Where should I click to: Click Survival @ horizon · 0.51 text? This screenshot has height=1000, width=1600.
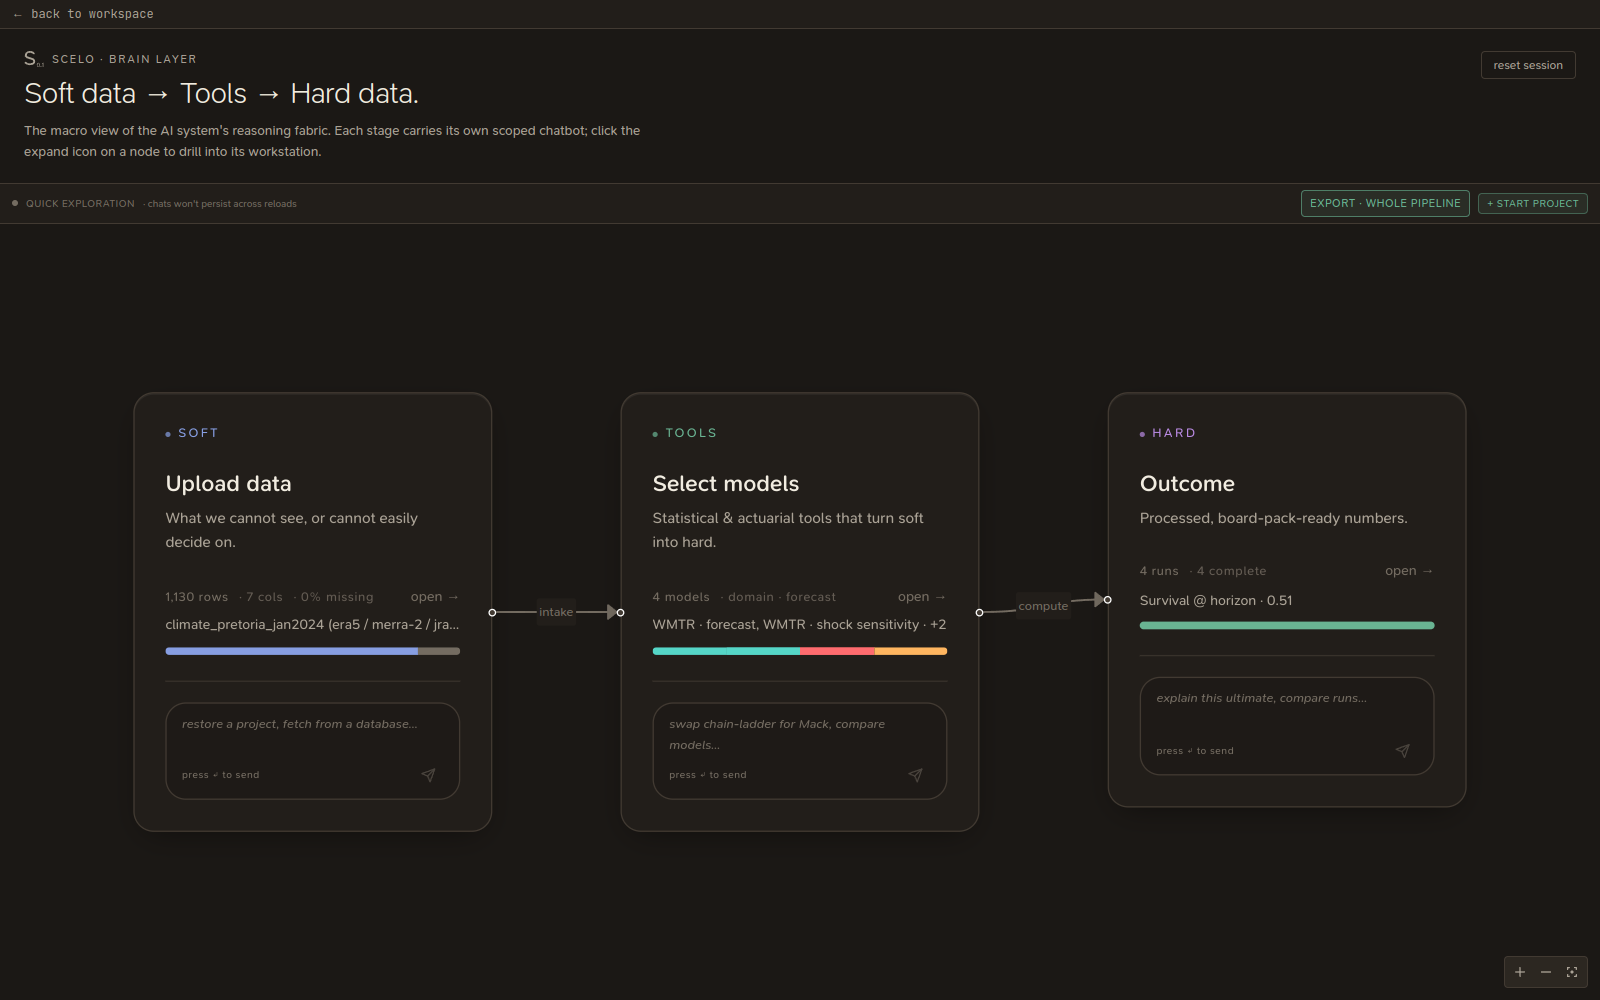click(x=1216, y=601)
